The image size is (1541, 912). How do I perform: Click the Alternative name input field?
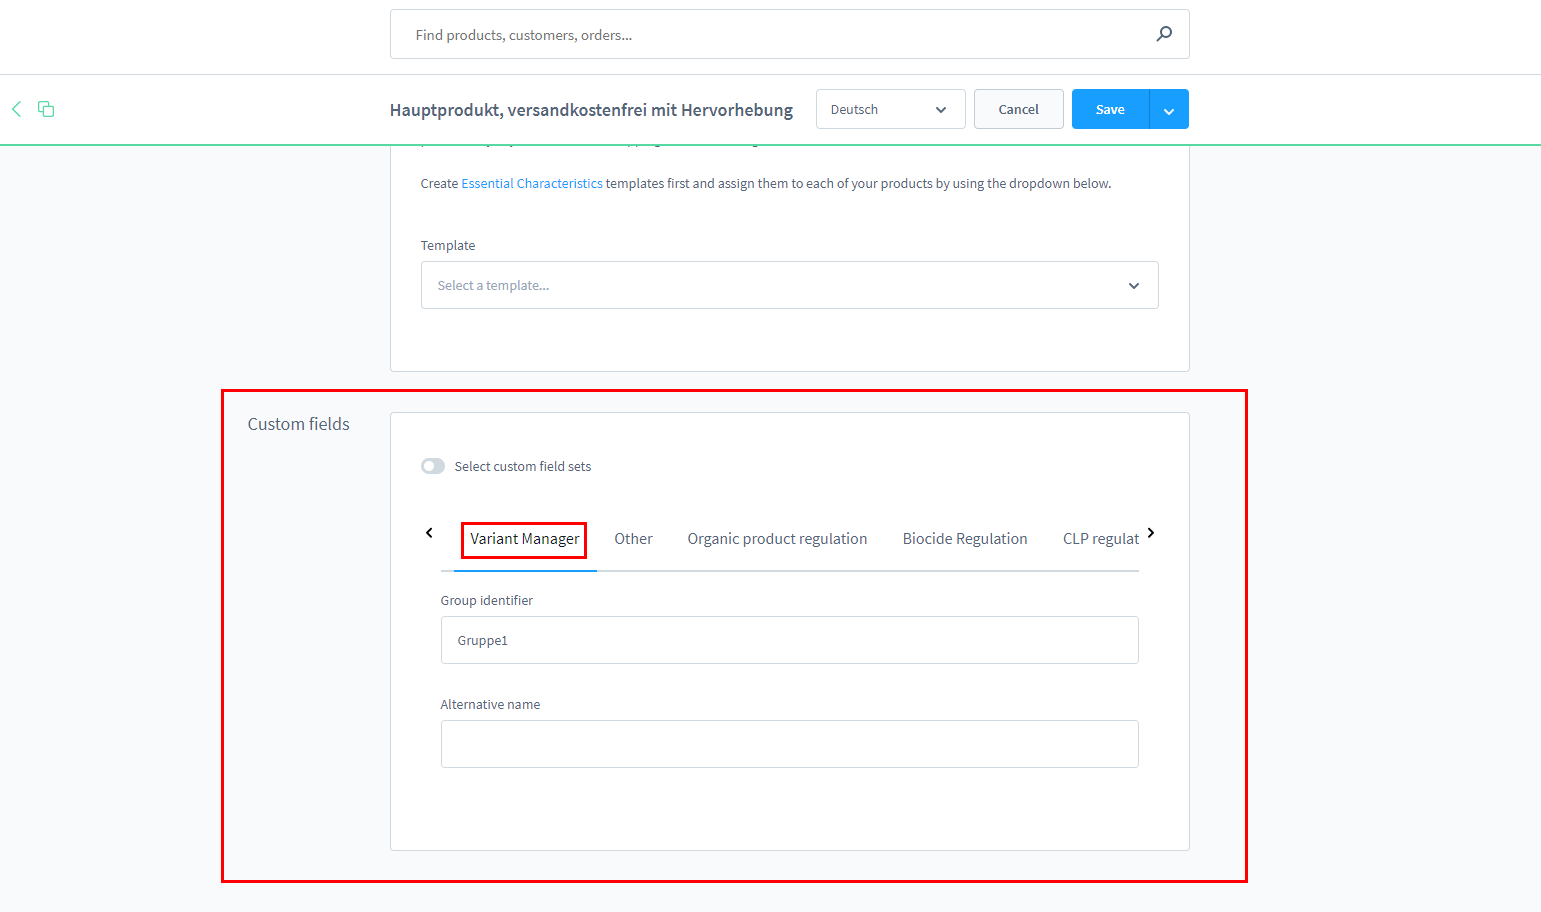pos(789,744)
